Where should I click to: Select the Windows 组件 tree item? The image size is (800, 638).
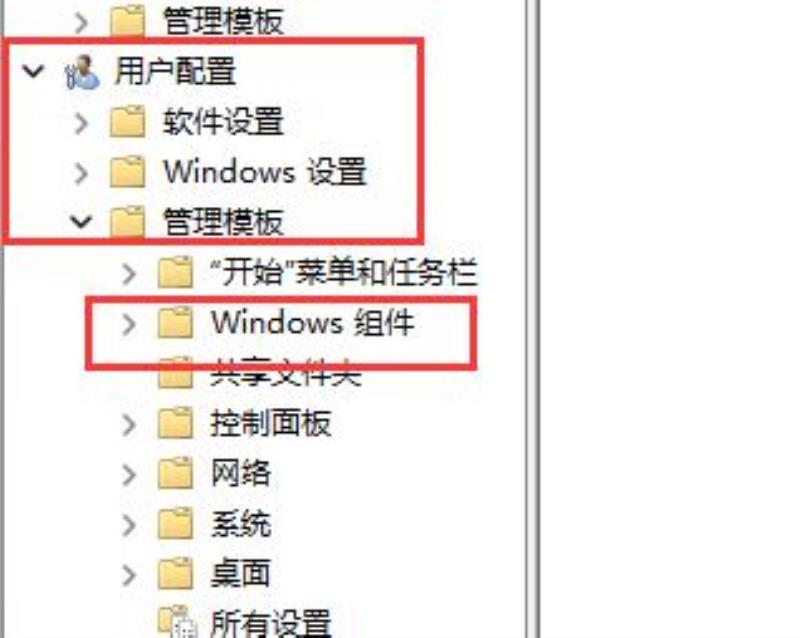click(x=312, y=323)
